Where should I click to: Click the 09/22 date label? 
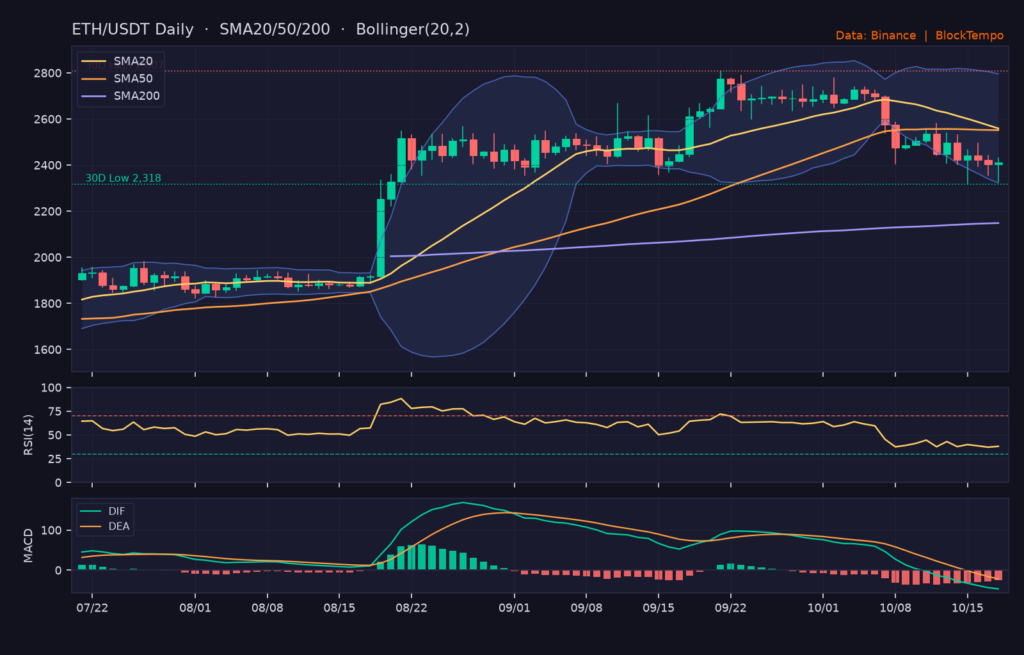coord(730,608)
